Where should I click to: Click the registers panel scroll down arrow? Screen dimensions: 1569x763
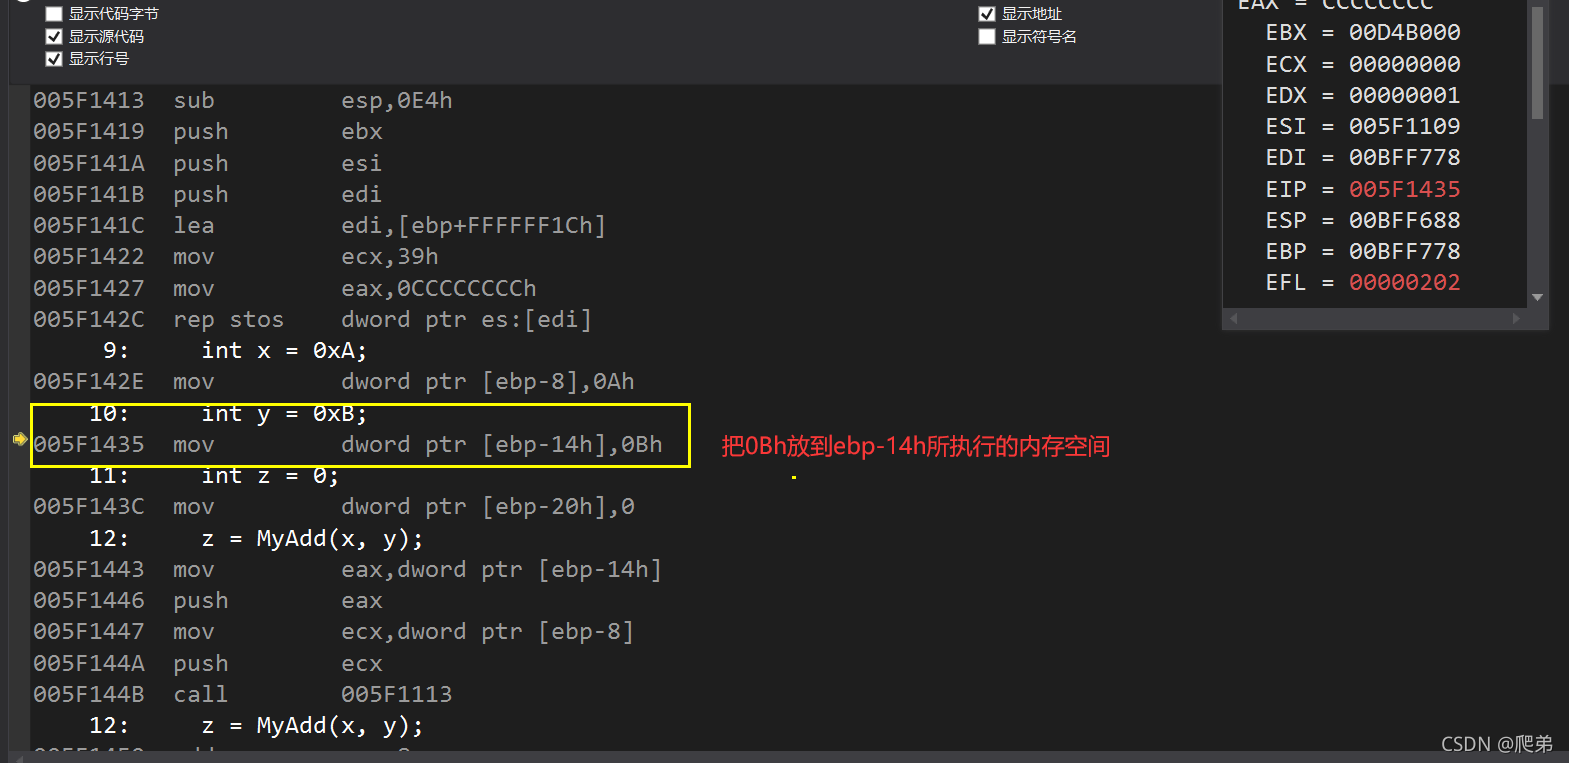click(x=1537, y=297)
